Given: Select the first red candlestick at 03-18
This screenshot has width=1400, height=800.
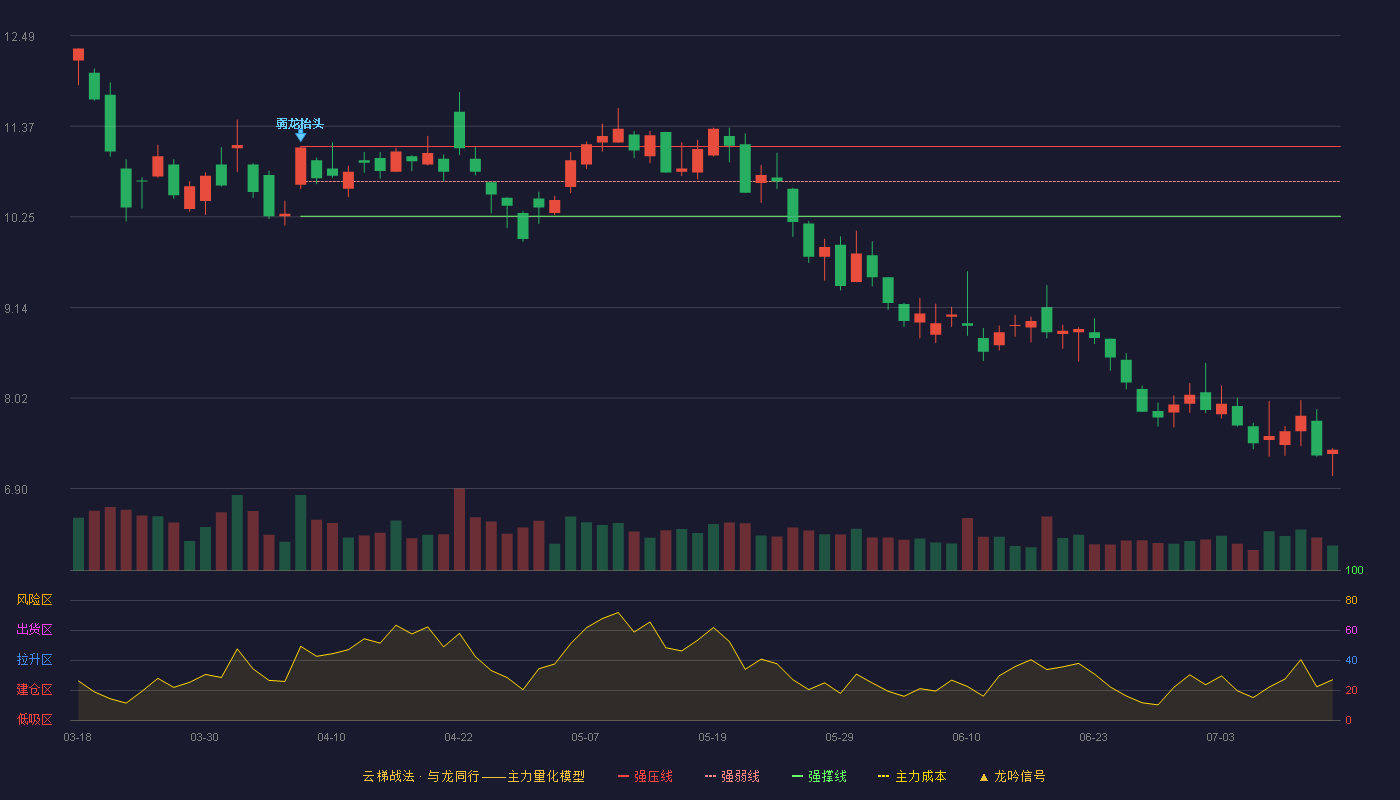Looking at the screenshot, I should pyautogui.click(x=78, y=54).
